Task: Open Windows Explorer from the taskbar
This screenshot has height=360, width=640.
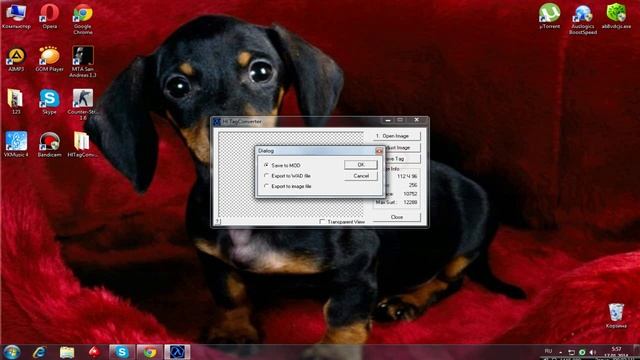Action: click(x=67, y=352)
